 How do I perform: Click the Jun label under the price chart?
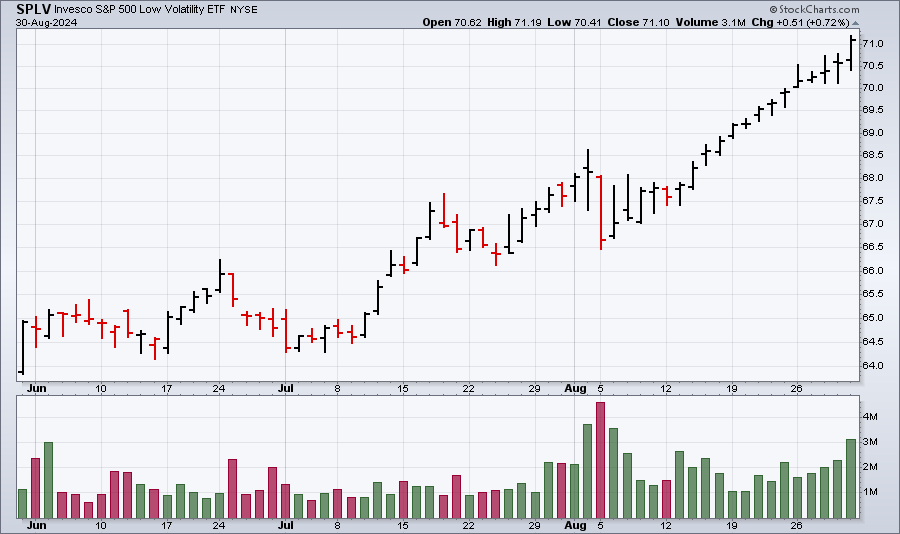coord(37,389)
